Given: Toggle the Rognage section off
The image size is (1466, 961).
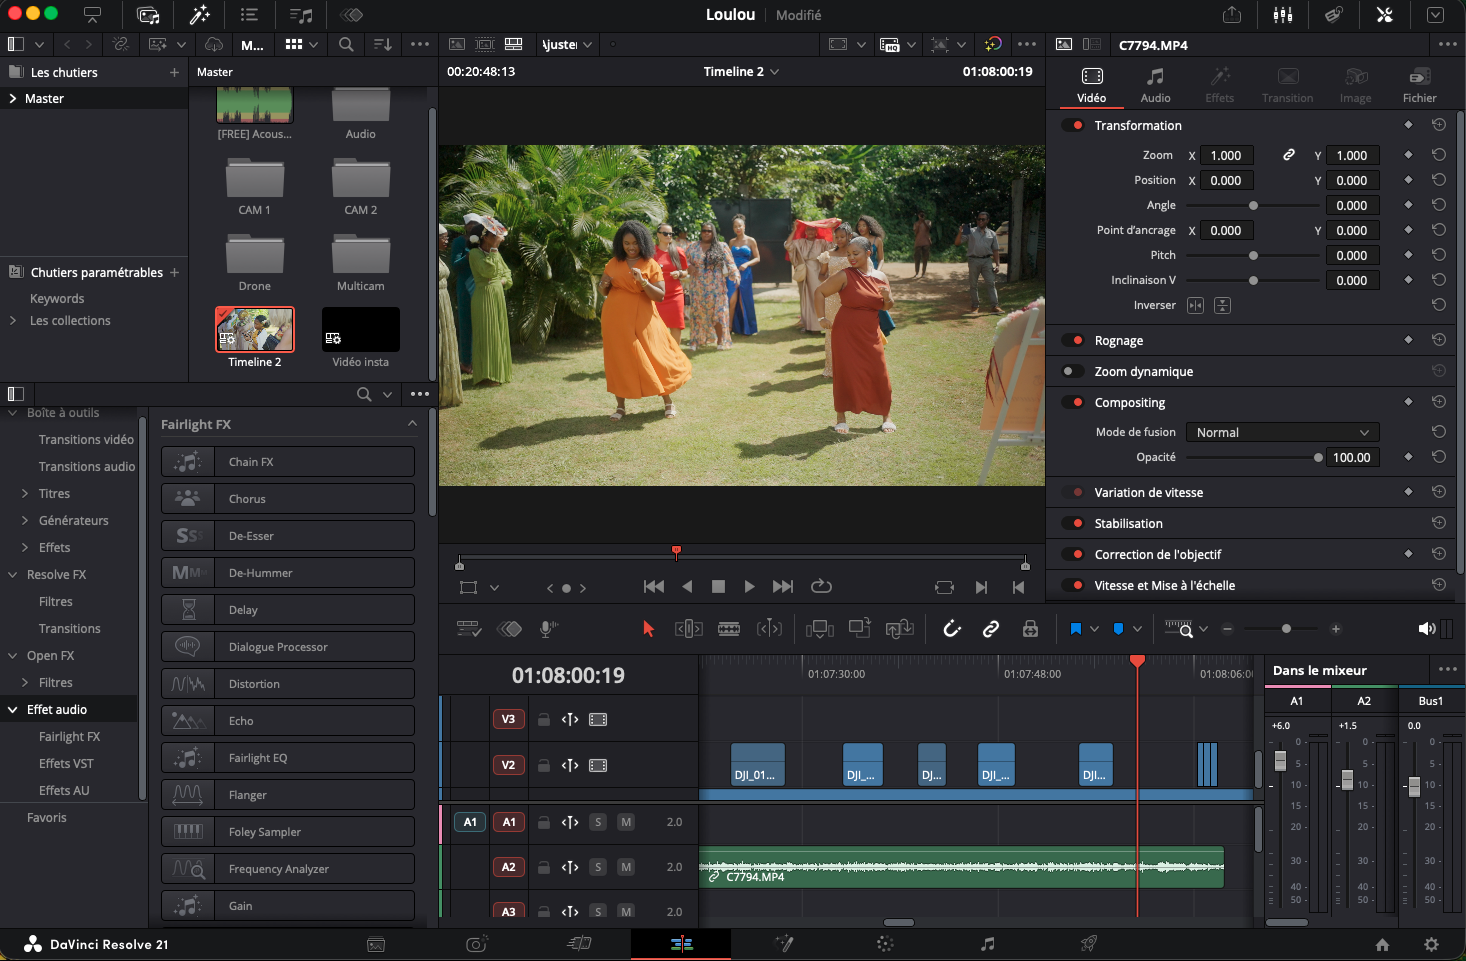Looking at the screenshot, I should point(1073,340).
